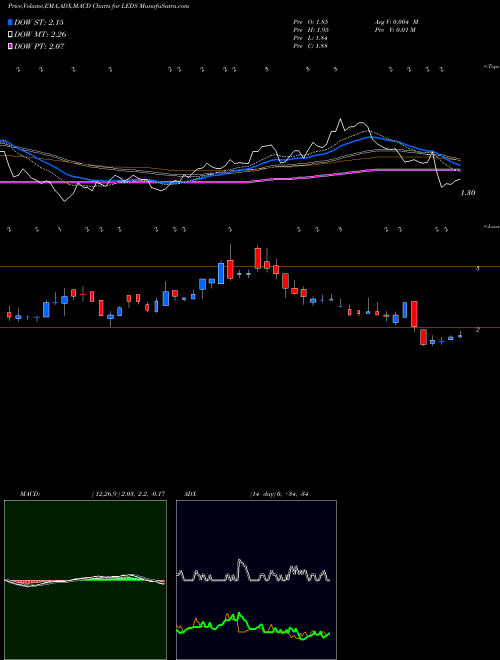Click the large red candle breaking below level 2
The height and width of the screenshot is (660, 500).
(x=414, y=314)
